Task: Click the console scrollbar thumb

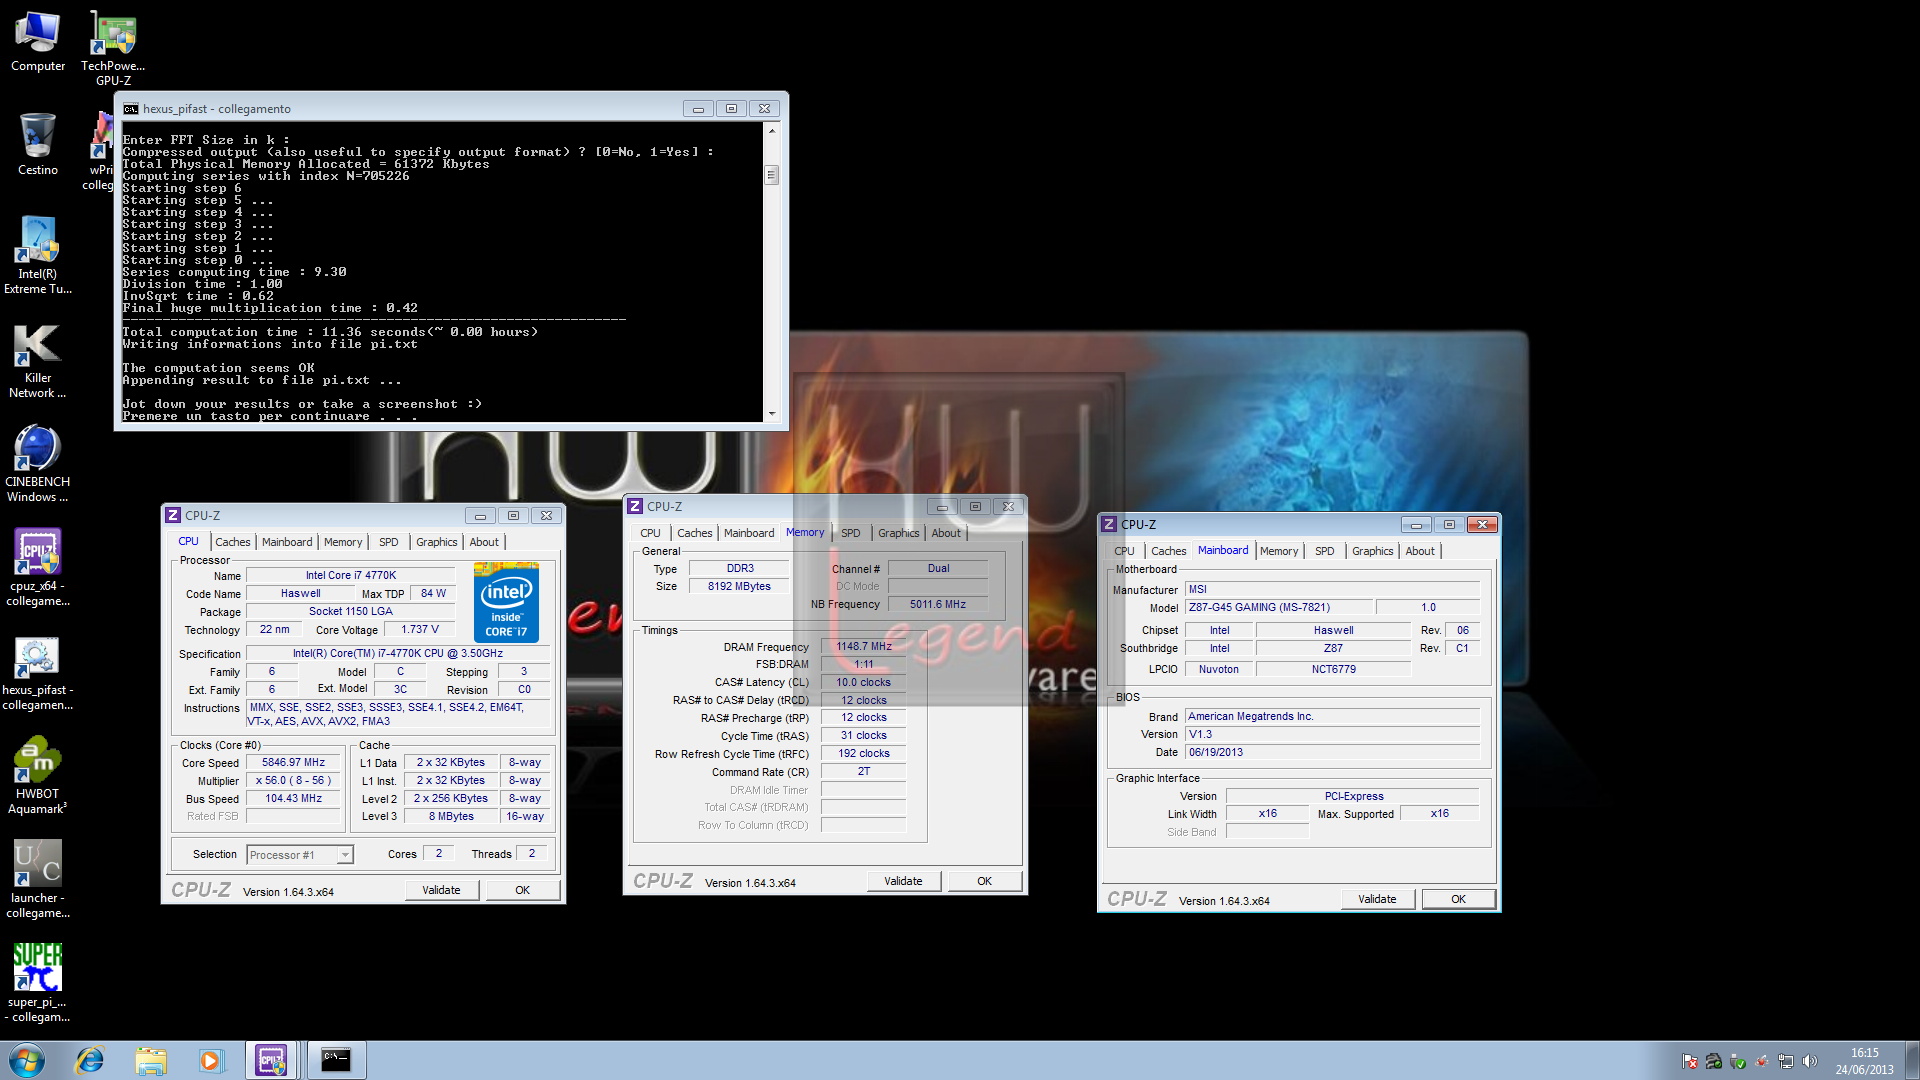Action: [x=772, y=176]
